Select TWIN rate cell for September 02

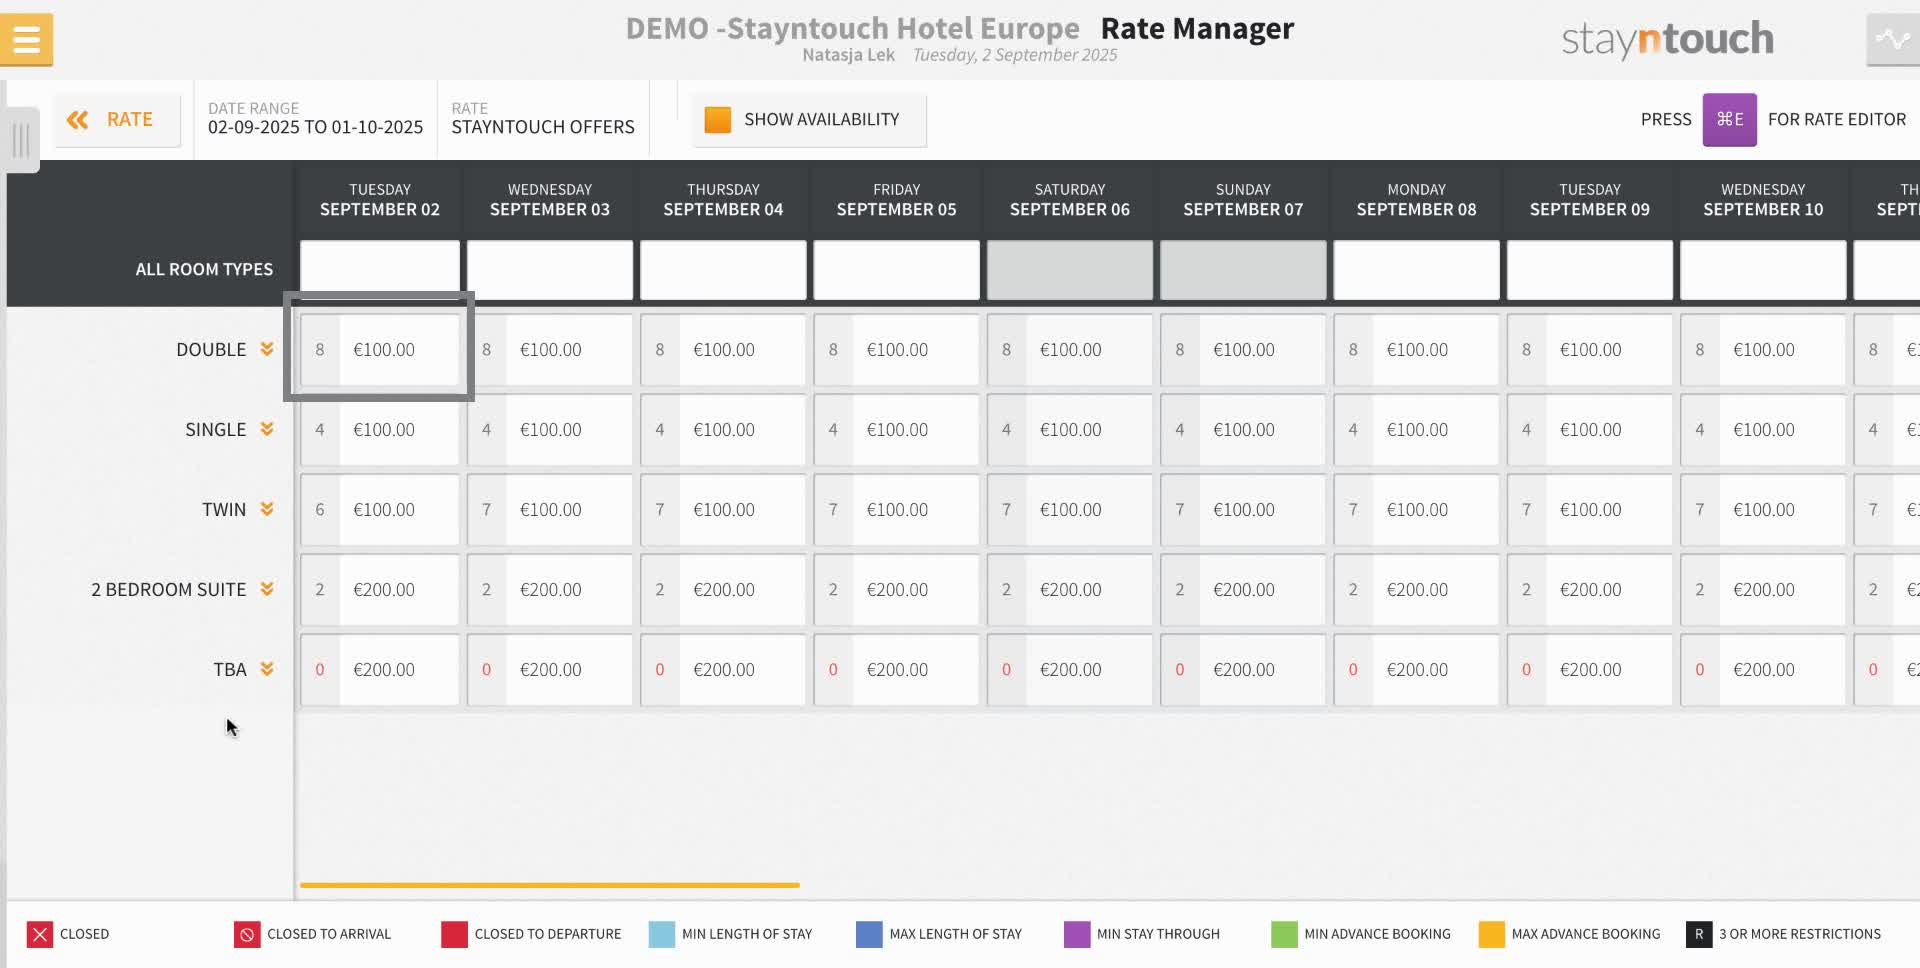tap(380, 509)
